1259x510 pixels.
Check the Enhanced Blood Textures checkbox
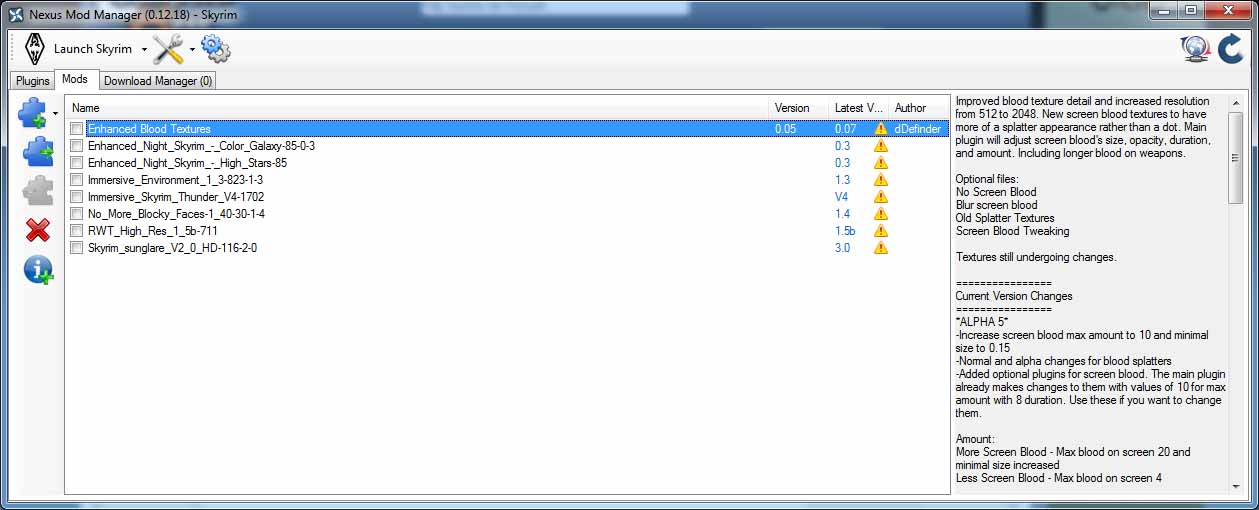point(77,129)
